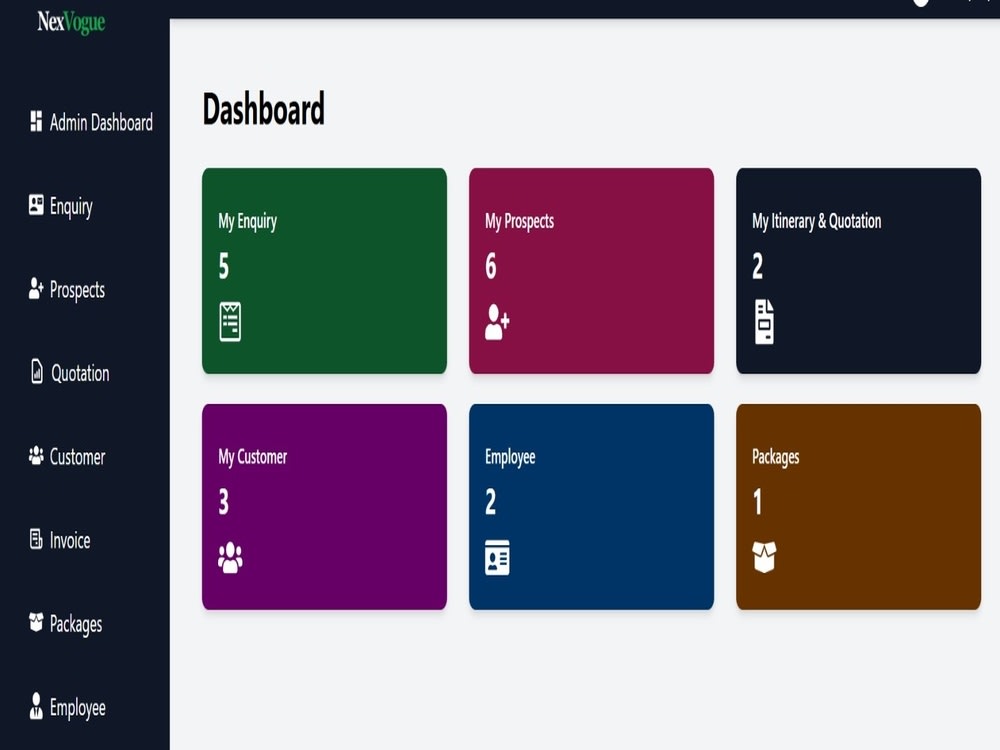1000x750 pixels.
Task: Go to the Enquiry menu item
Action: point(61,206)
